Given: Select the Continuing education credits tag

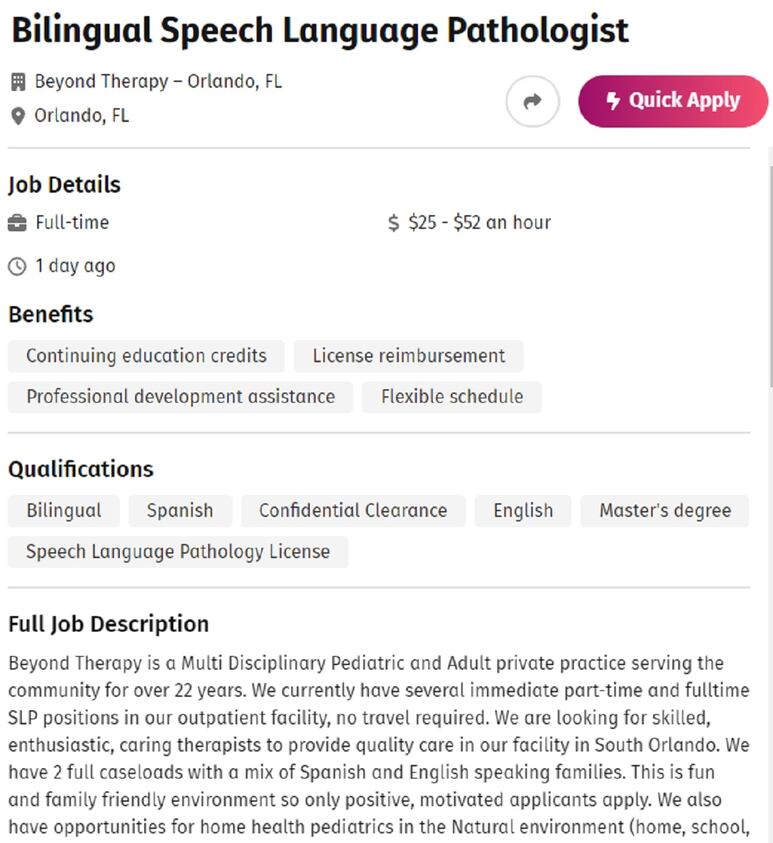Looking at the screenshot, I should click(146, 356).
